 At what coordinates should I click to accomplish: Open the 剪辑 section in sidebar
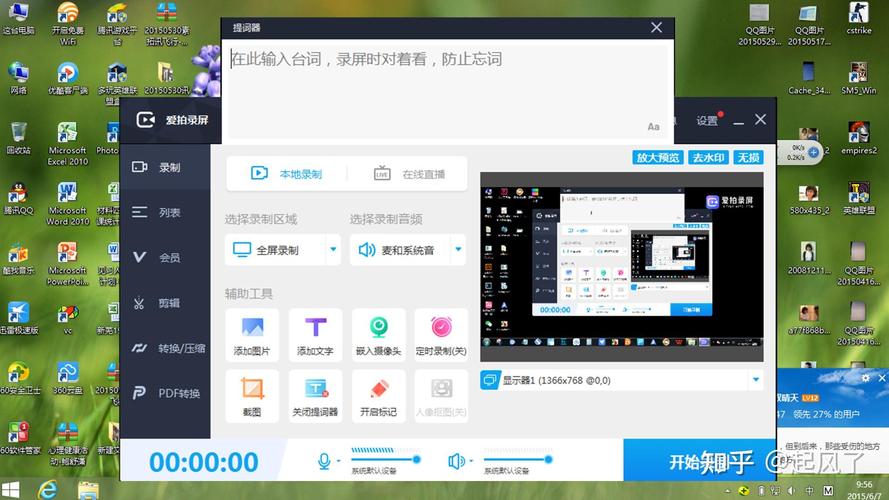click(164, 303)
